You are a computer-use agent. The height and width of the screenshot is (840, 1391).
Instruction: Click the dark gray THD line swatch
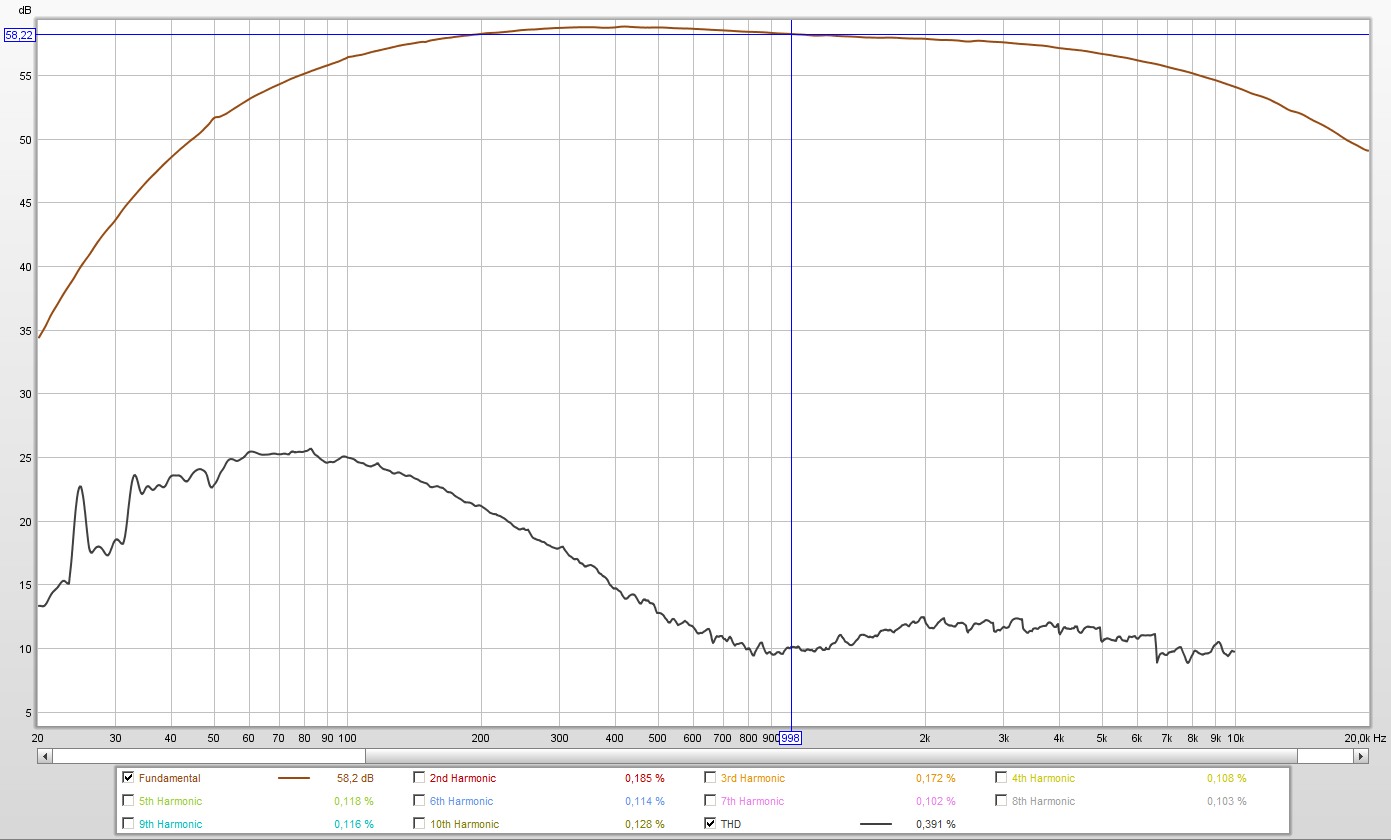[876, 824]
